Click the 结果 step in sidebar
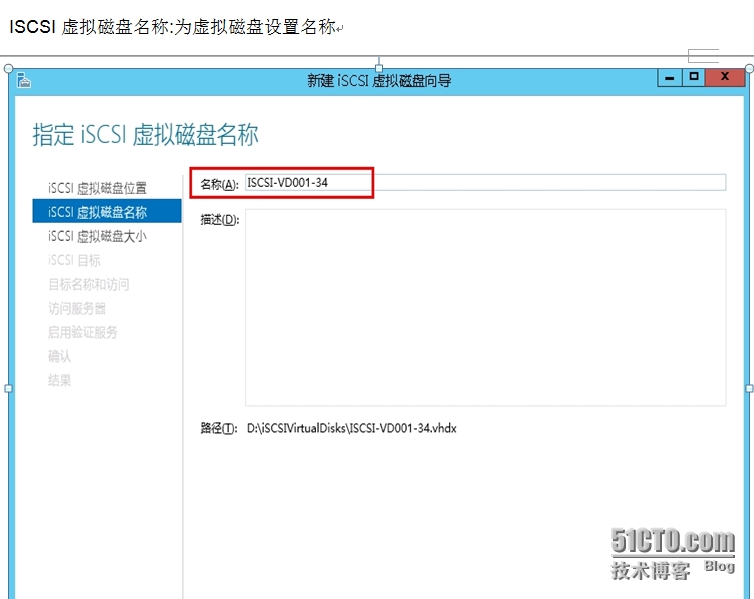 coord(59,380)
